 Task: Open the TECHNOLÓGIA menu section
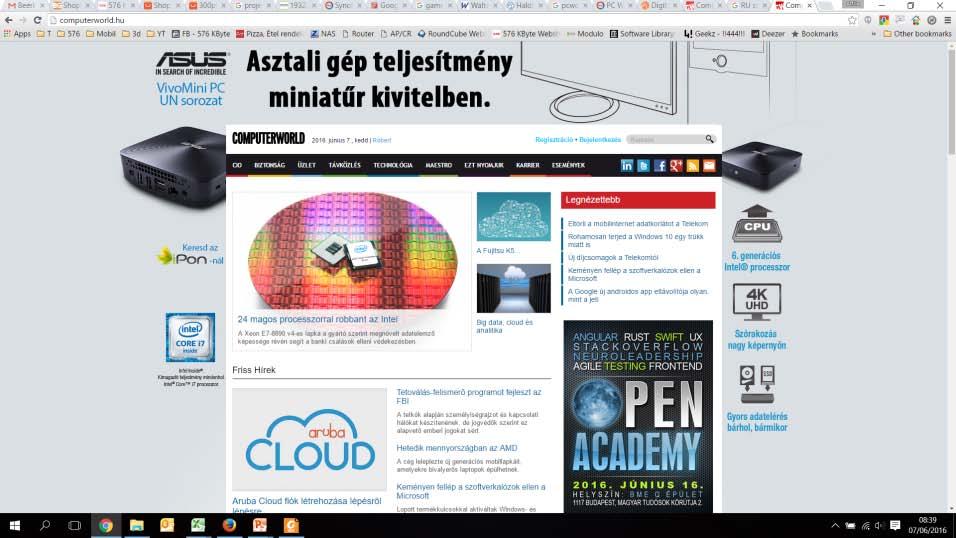pos(393,165)
